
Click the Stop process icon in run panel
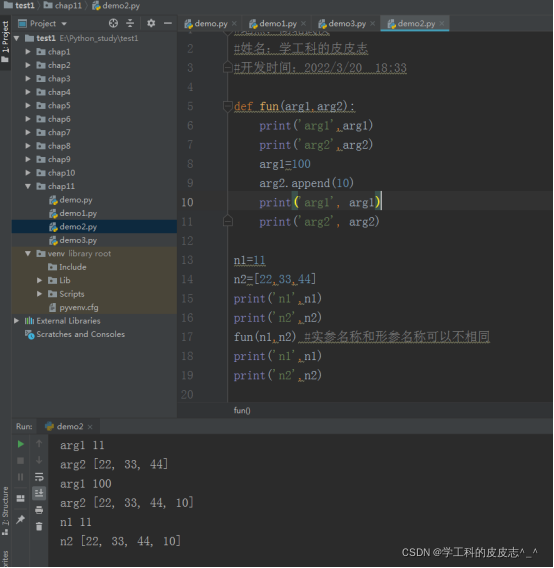[20, 460]
